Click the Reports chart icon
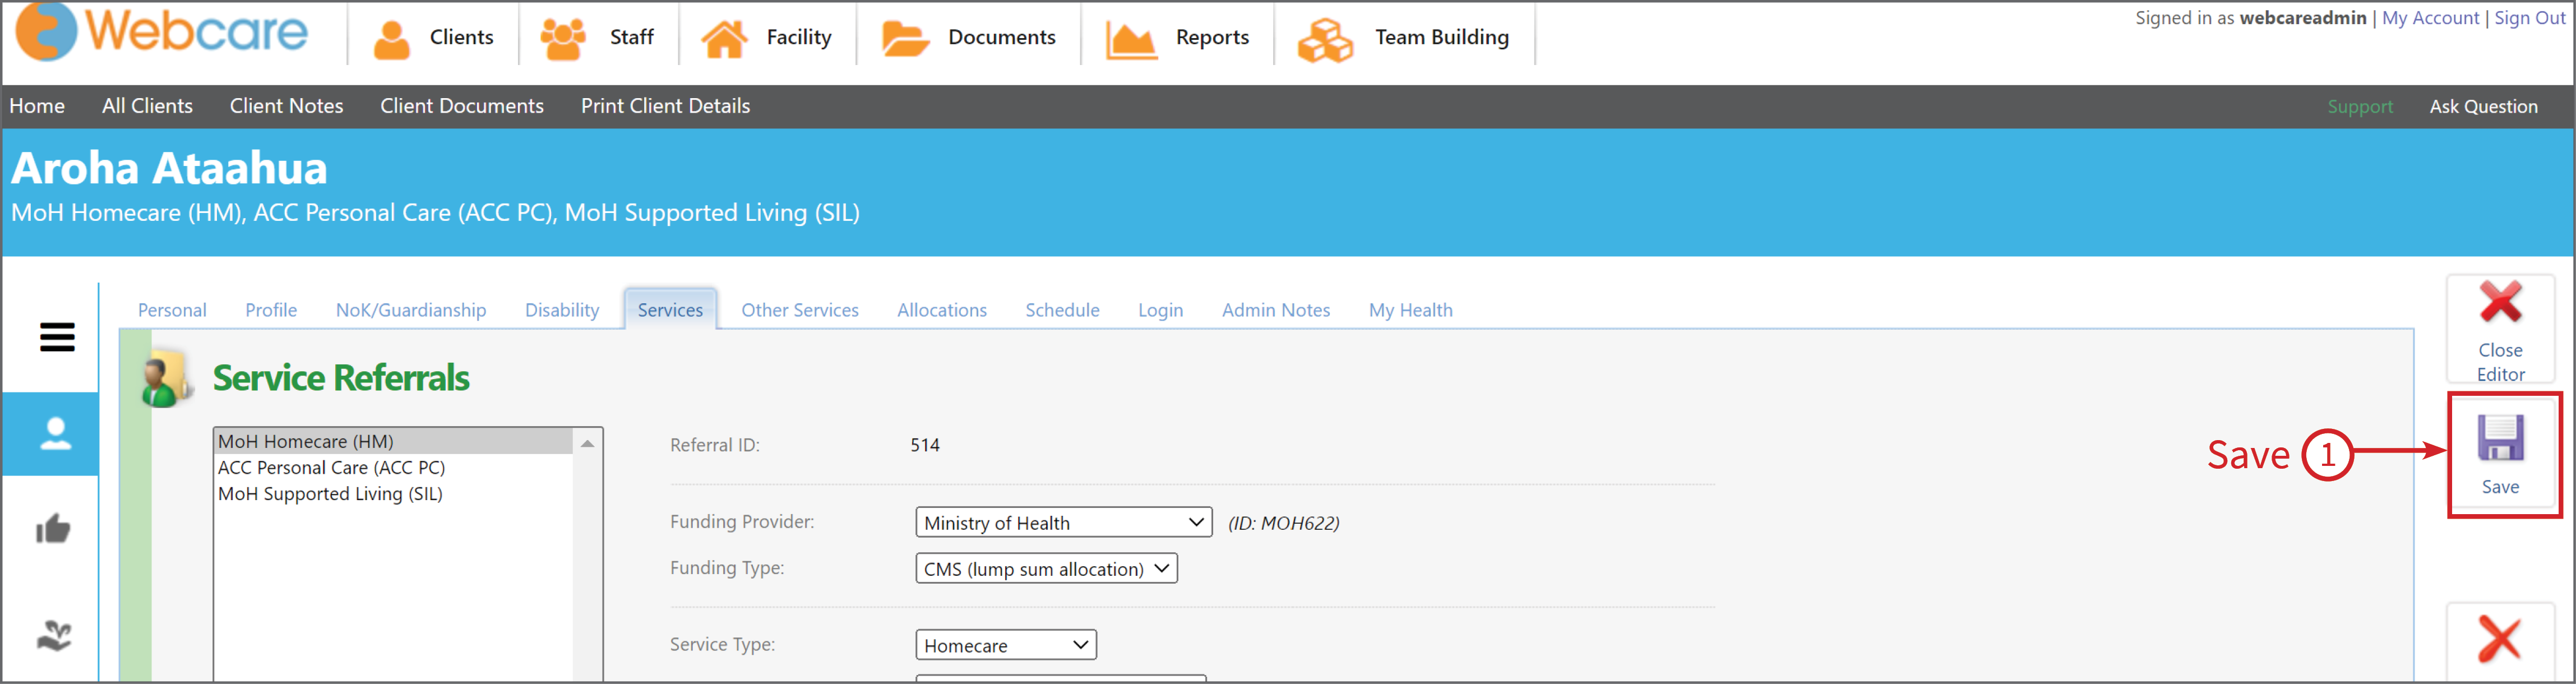This screenshot has height=684, width=2576. tap(1131, 39)
